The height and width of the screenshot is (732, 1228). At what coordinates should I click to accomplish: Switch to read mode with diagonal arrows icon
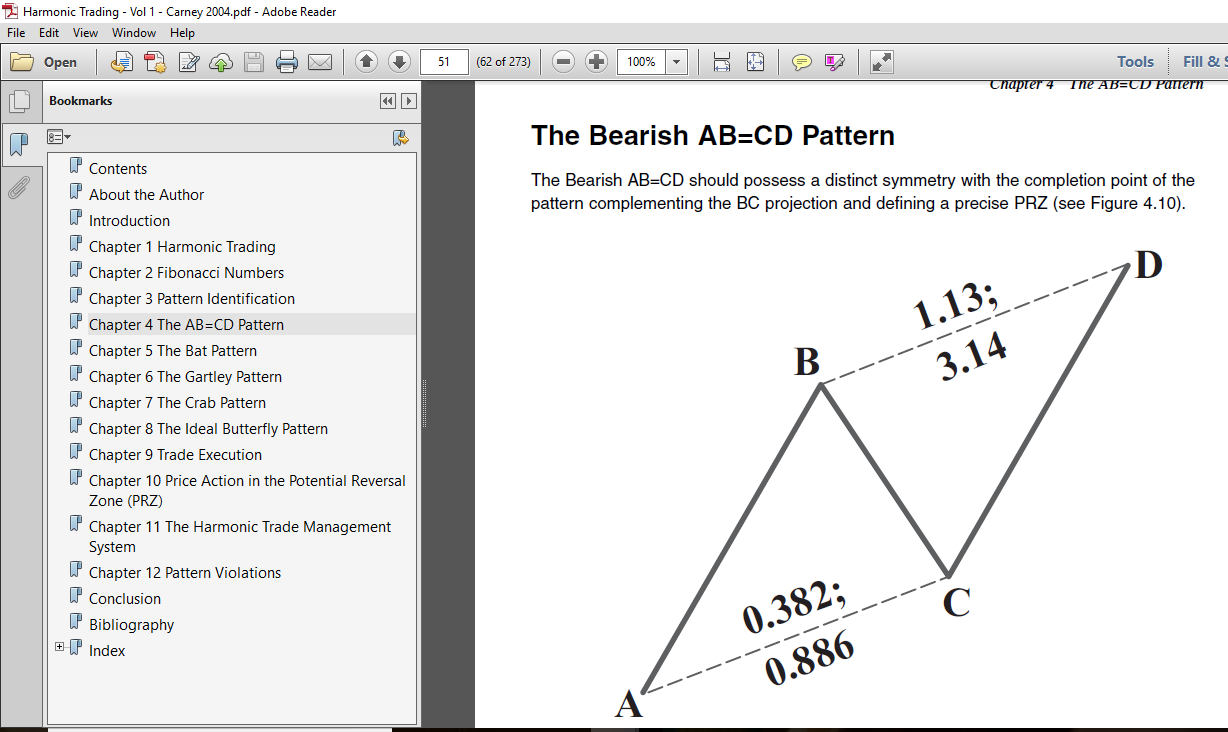tap(881, 62)
